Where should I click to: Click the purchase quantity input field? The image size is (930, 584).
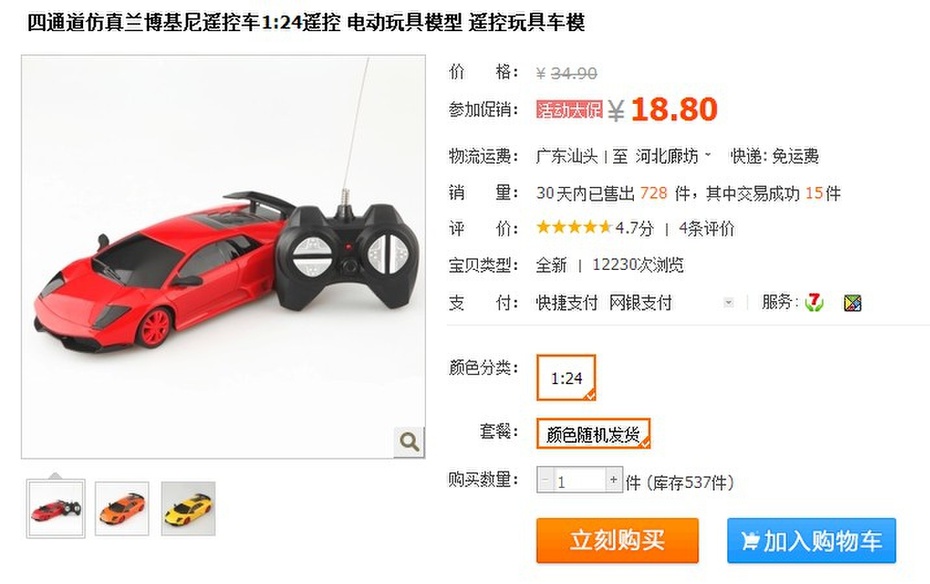[579, 480]
